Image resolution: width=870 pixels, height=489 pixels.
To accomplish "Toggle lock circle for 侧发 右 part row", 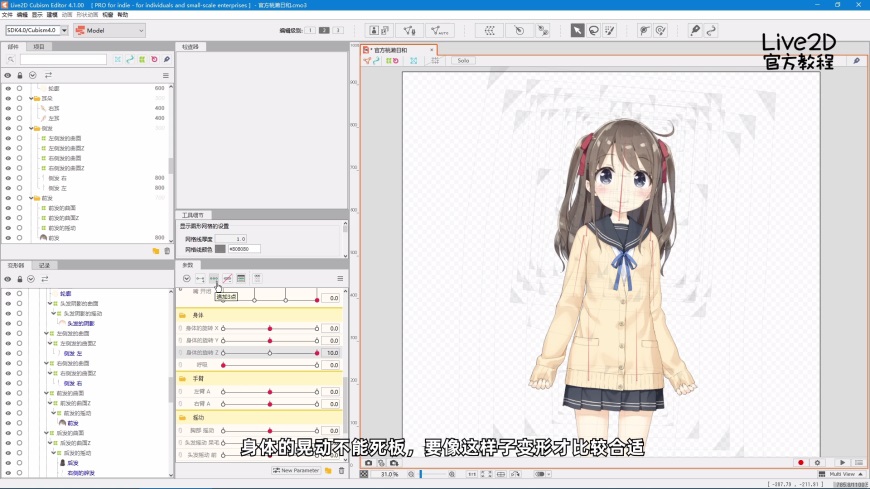I will click(19, 178).
